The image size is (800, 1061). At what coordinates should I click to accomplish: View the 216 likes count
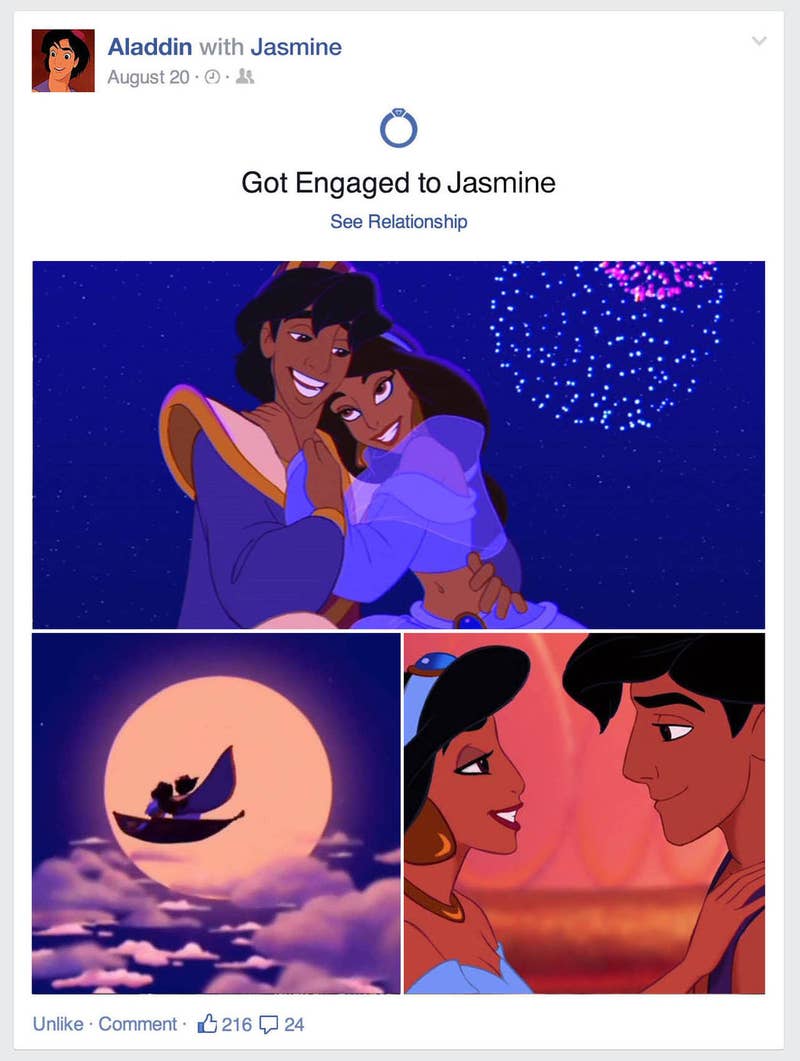coord(237,1024)
